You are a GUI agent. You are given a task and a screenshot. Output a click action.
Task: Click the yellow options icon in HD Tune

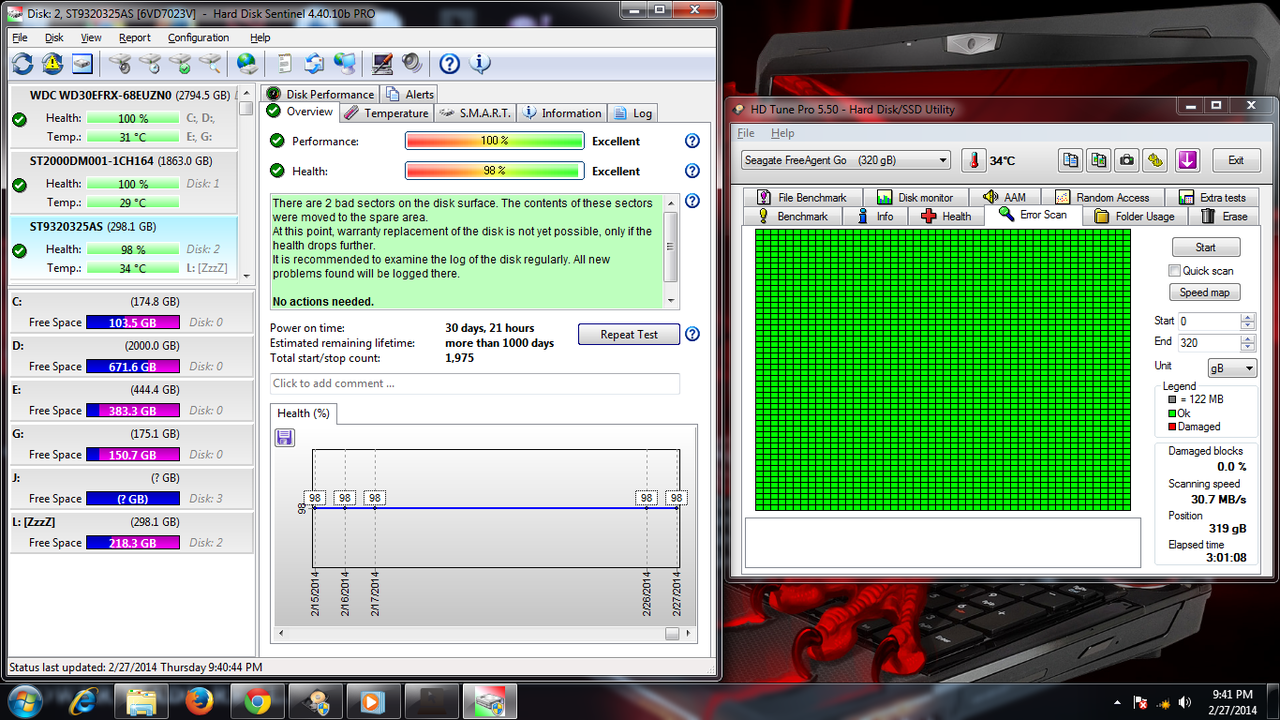click(x=1155, y=160)
